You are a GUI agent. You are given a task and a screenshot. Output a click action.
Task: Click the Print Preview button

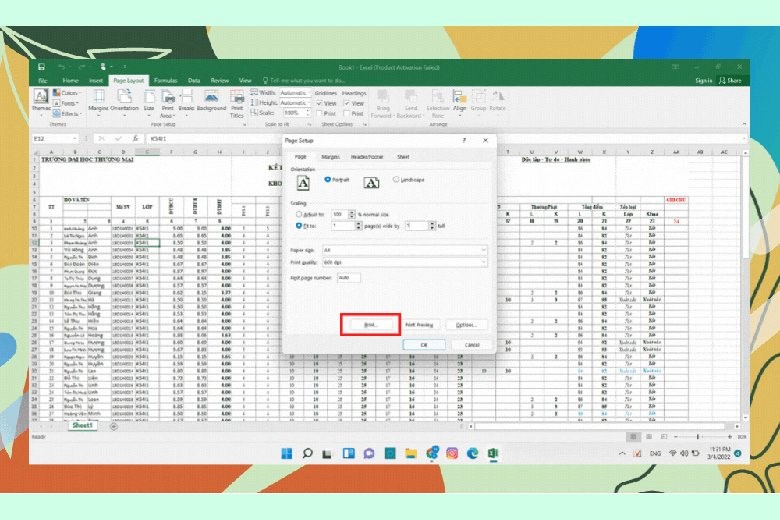click(419, 324)
